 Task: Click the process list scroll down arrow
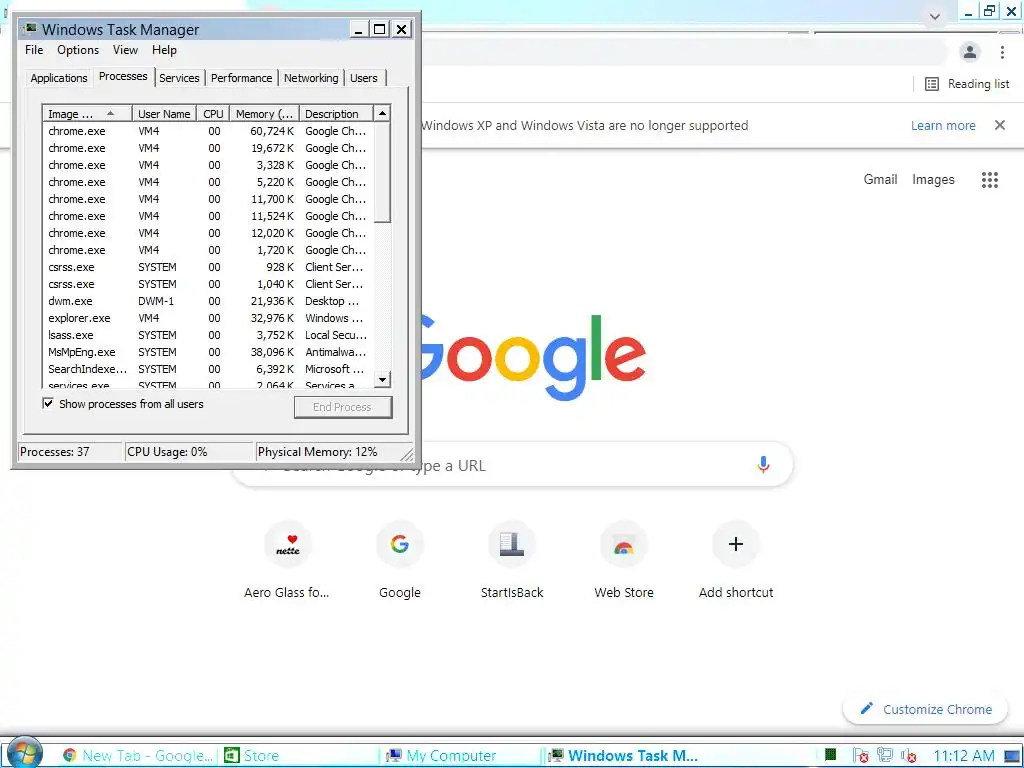[x=383, y=379]
